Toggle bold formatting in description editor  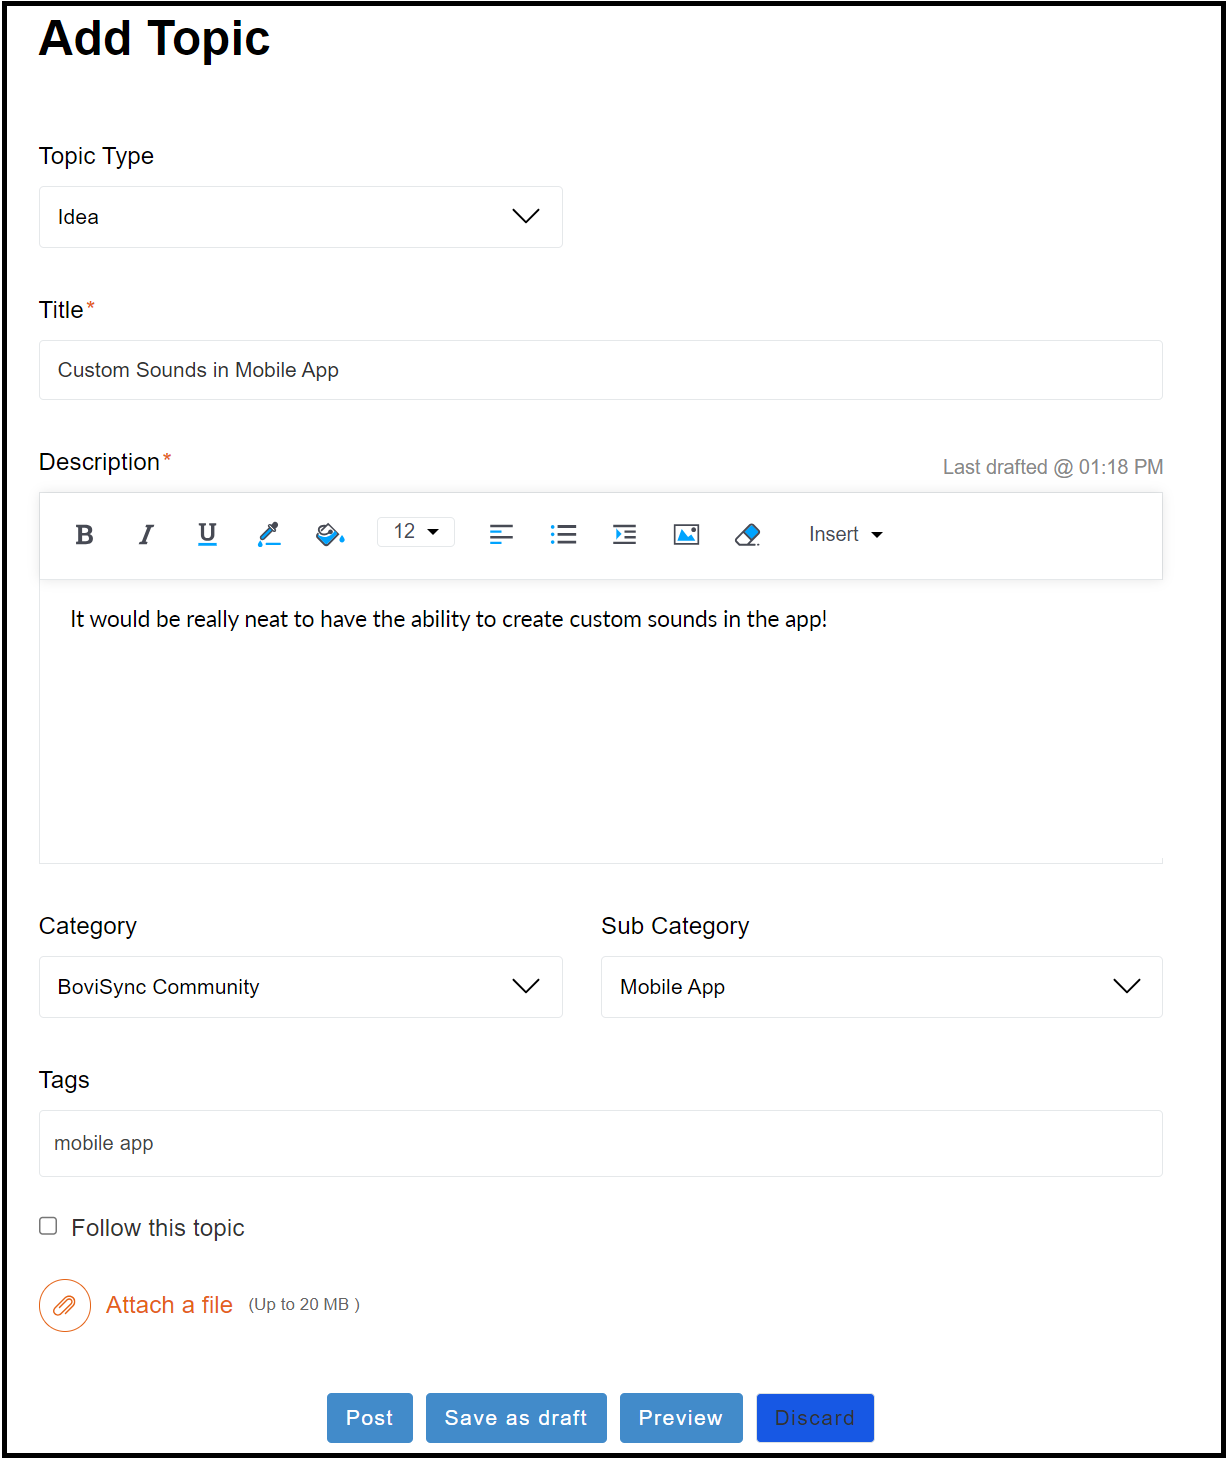click(85, 535)
